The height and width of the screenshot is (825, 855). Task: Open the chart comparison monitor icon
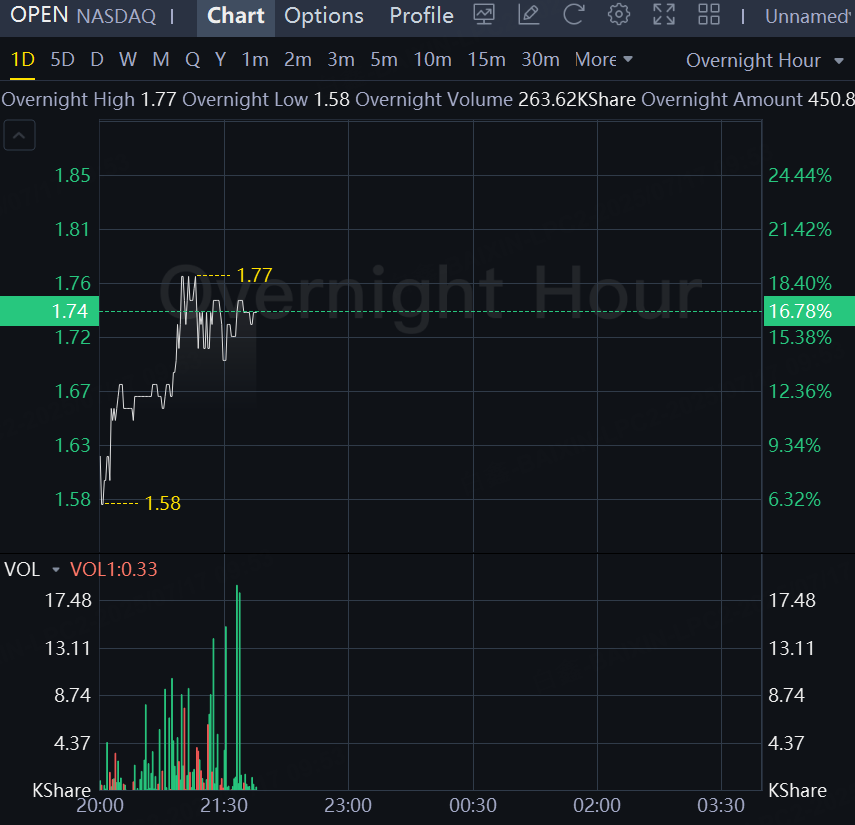pyautogui.click(x=484, y=15)
